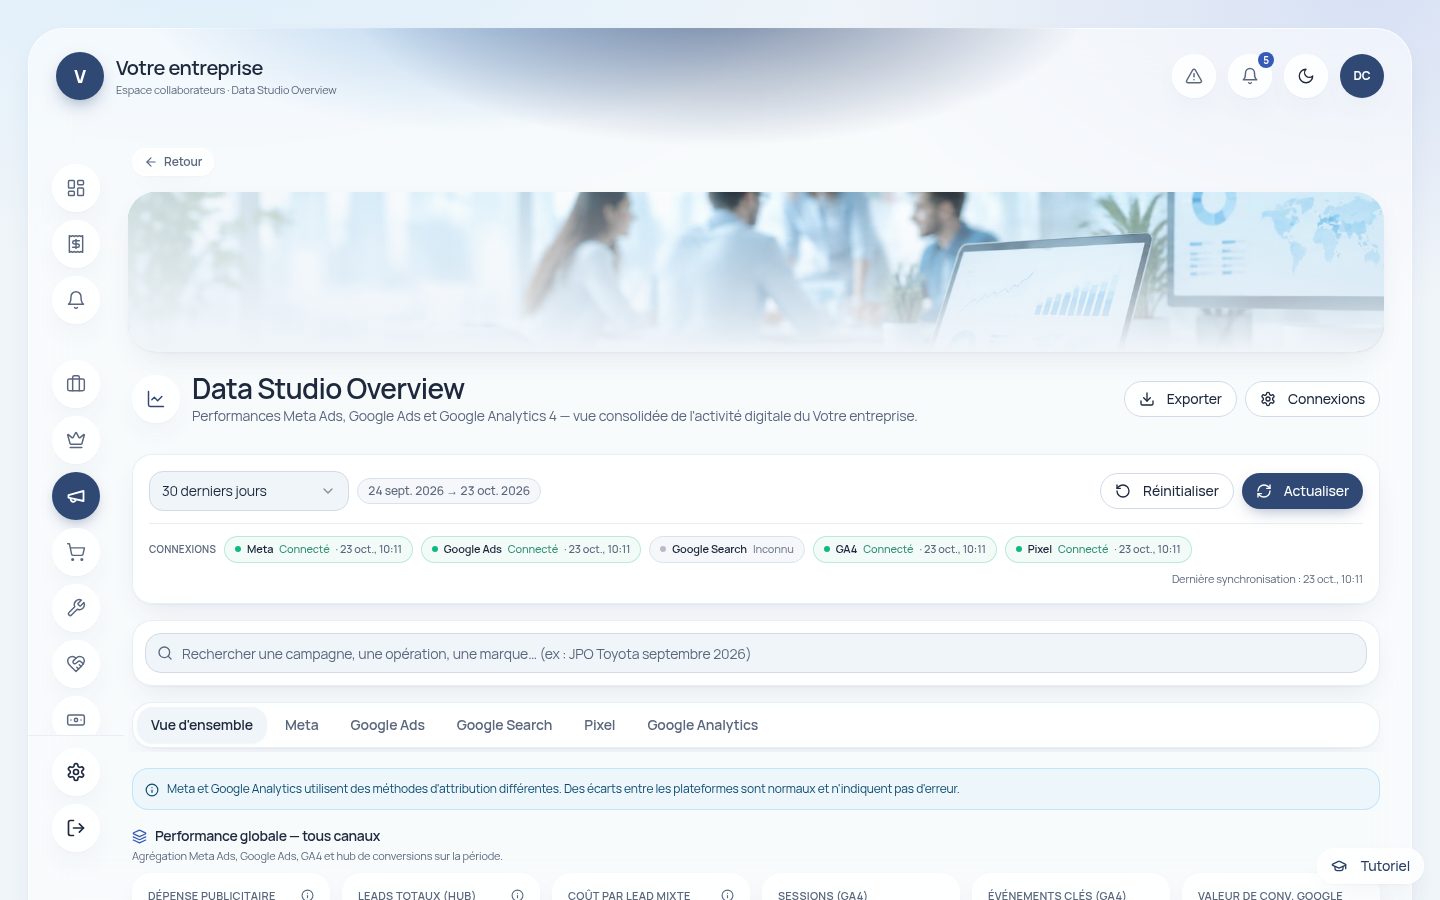
Task: Open the '30 derniers jours' period dropdown
Action: (x=248, y=491)
